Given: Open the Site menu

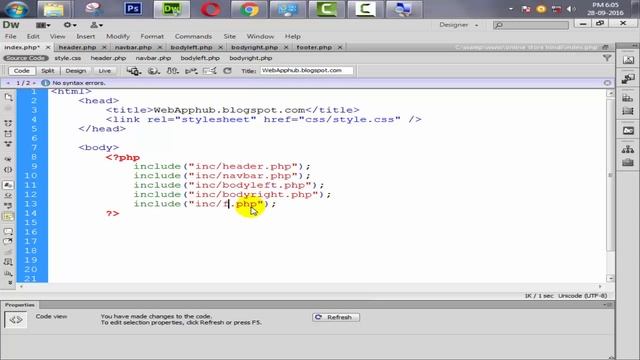Looking at the screenshot, I should click(x=229, y=36).
